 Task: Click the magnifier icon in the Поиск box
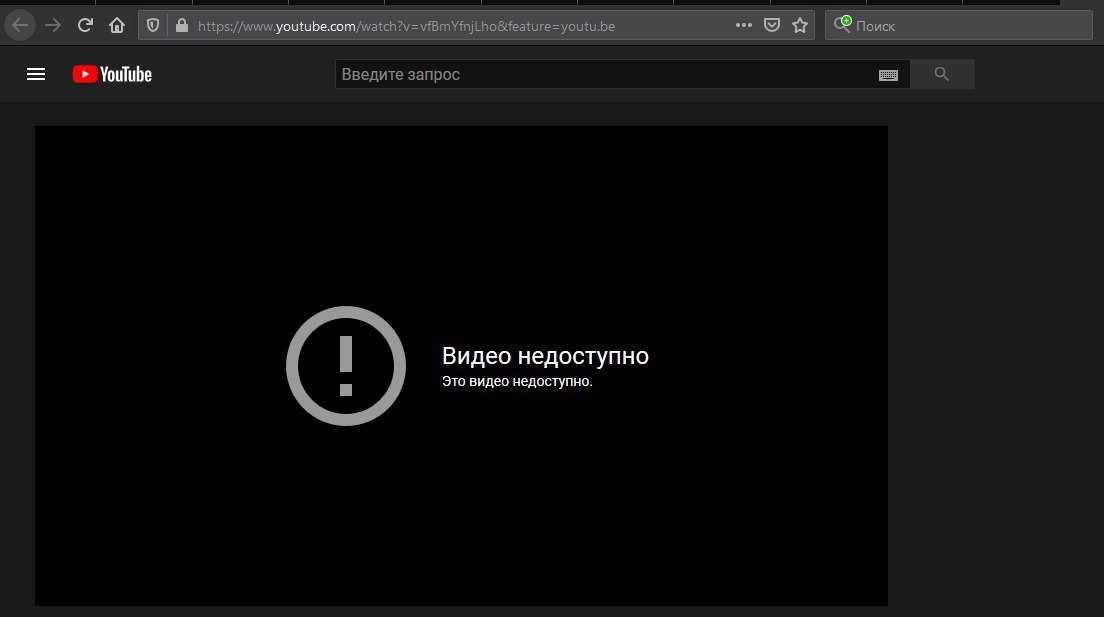click(x=842, y=25)
